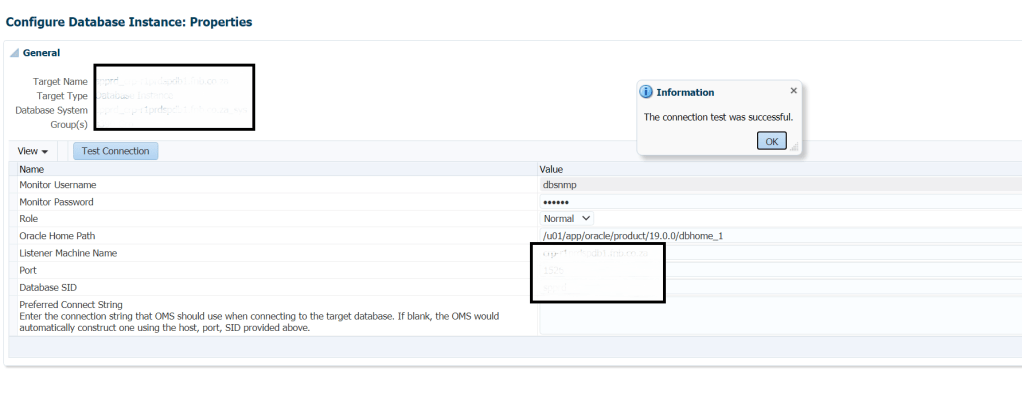The width and height of the screenshot is (1022, 413).
Task: Collapse the General section triangle
Action: (14, 53)
